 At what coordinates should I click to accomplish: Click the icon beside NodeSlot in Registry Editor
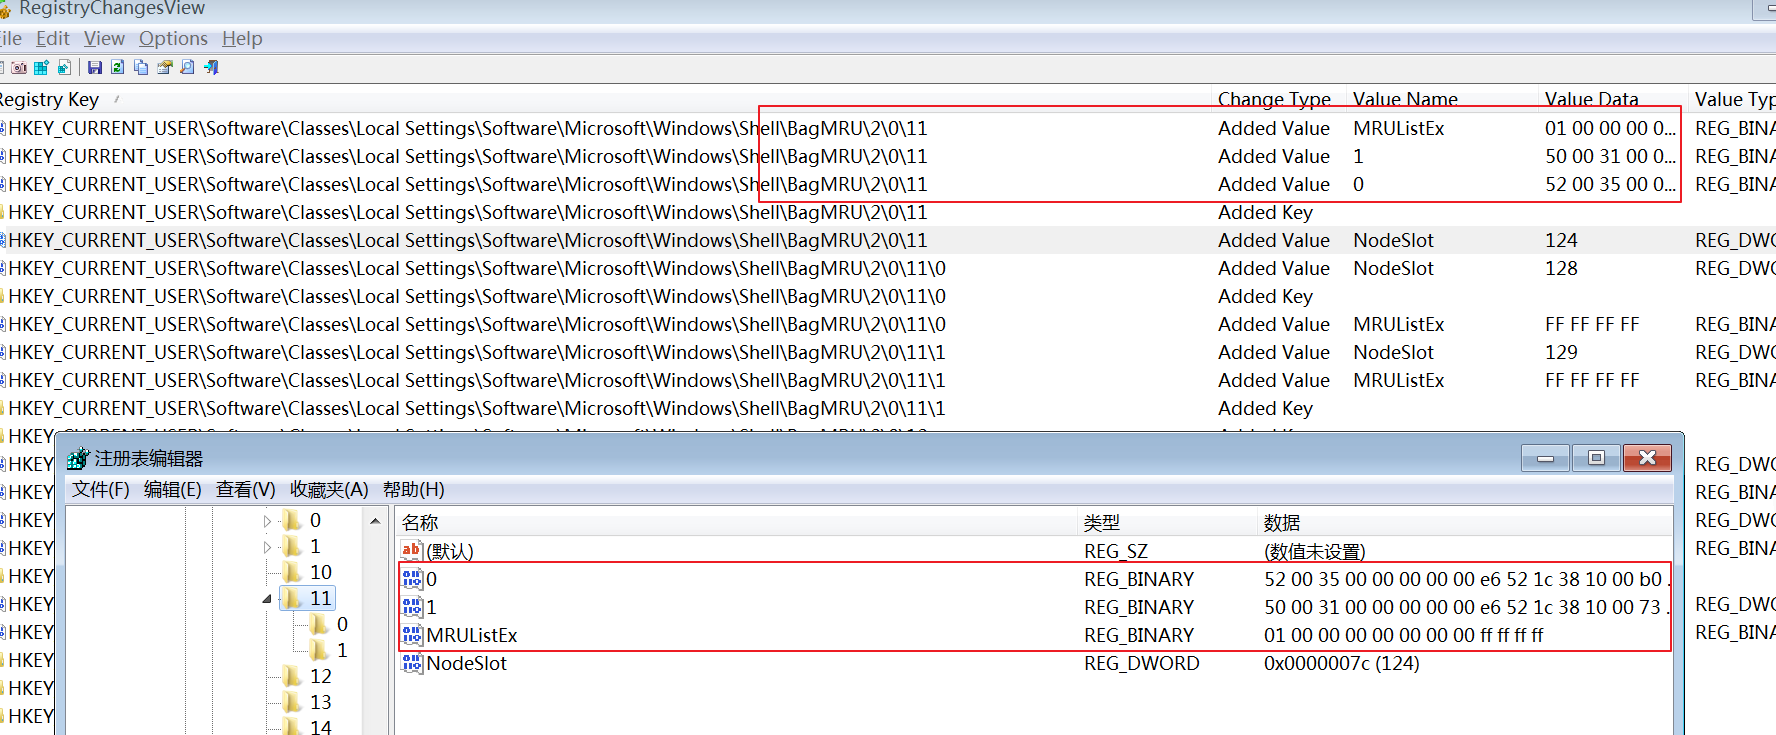pyautogui.click(x=412, y=663)
